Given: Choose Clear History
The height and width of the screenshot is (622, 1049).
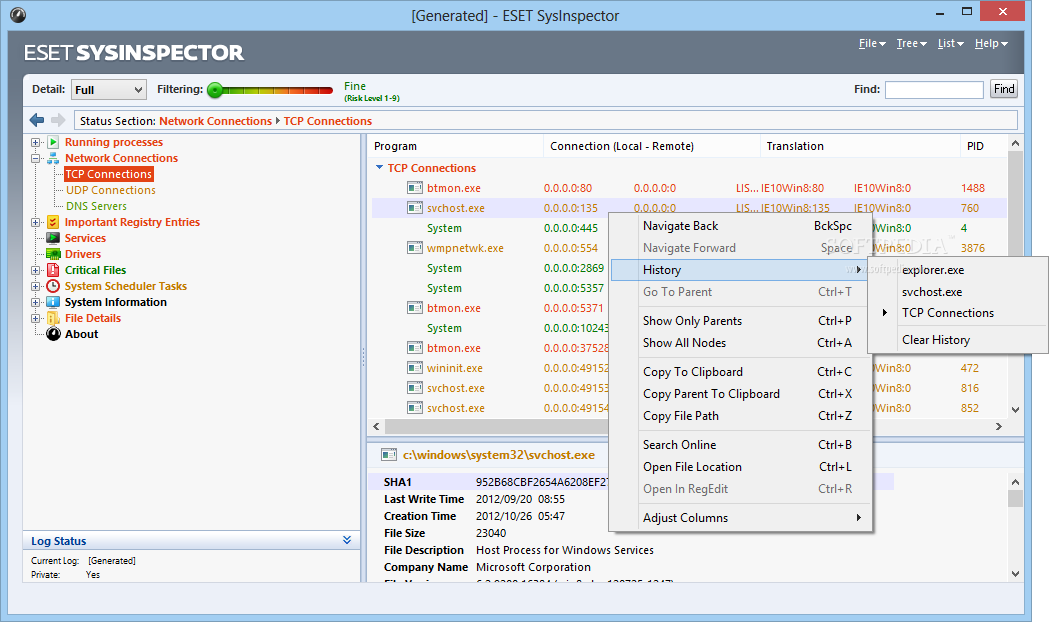Looking at the screenshot, I should coord(958,340).
